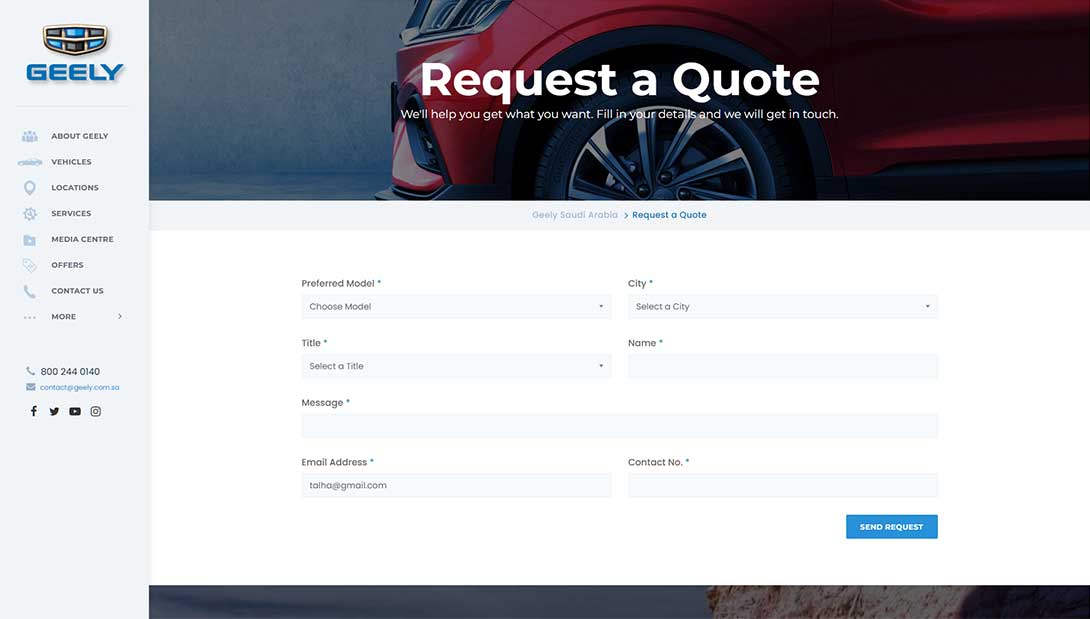The image size is (1090, 619).
Task: Focus the Message input field
Action: pos(619,426)
